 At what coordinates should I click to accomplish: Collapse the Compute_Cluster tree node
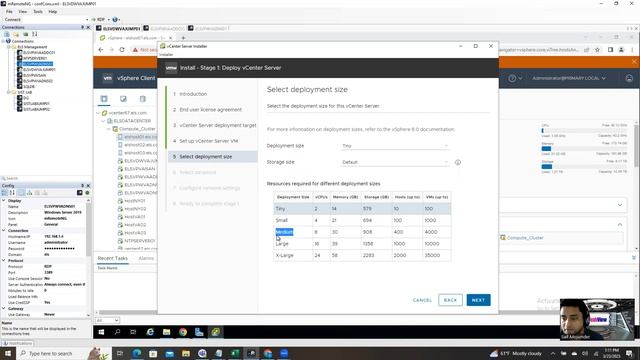coord(109,129)
